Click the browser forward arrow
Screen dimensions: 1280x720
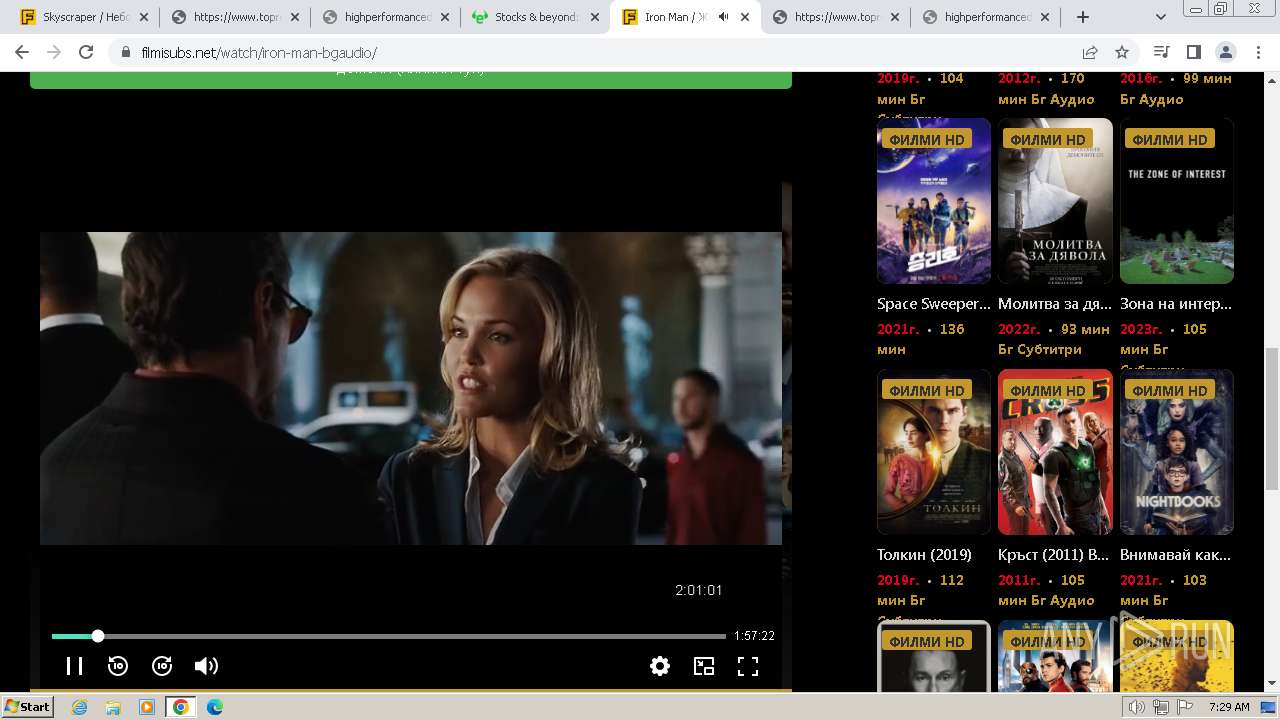click(x=54, y=52)
